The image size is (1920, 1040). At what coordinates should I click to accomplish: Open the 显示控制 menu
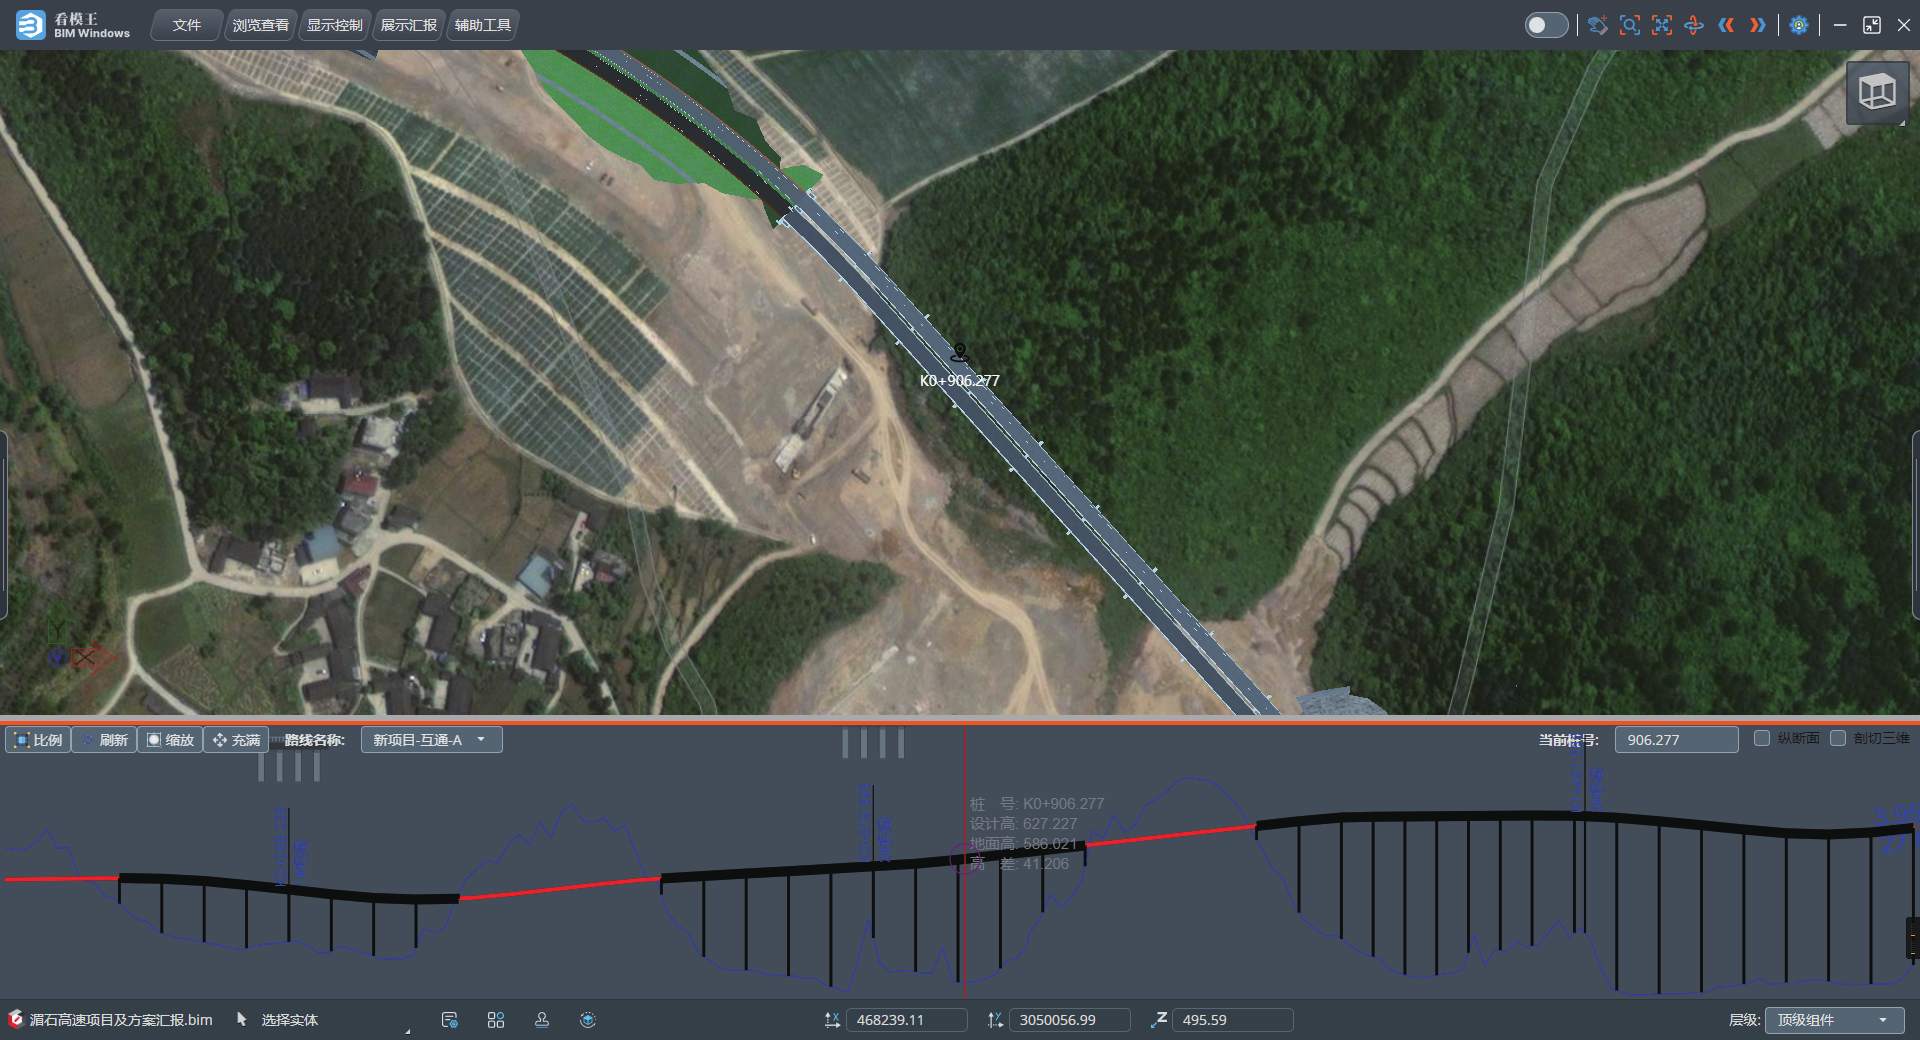click(x=334, y=25)
